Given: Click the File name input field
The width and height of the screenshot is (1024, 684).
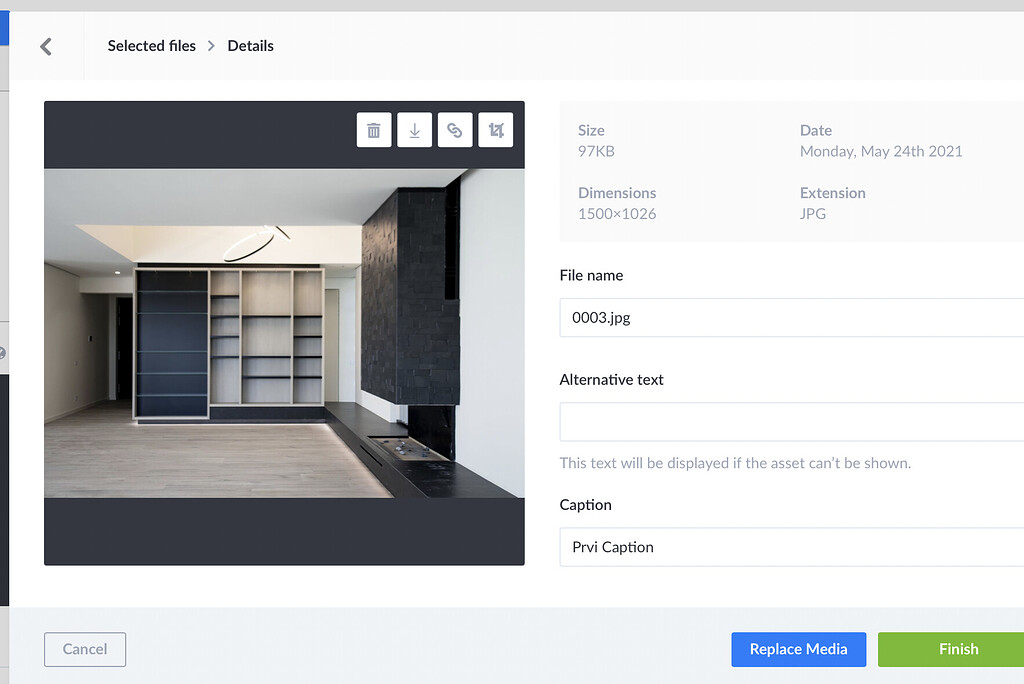Looking at the screenshot, I should click(x=792, y=318).
